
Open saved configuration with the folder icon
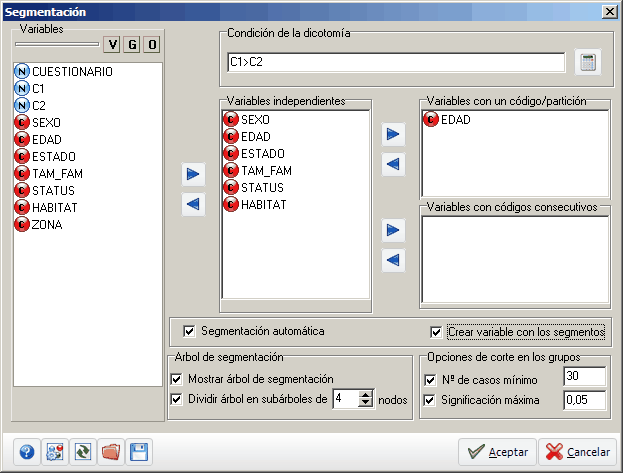111,452
